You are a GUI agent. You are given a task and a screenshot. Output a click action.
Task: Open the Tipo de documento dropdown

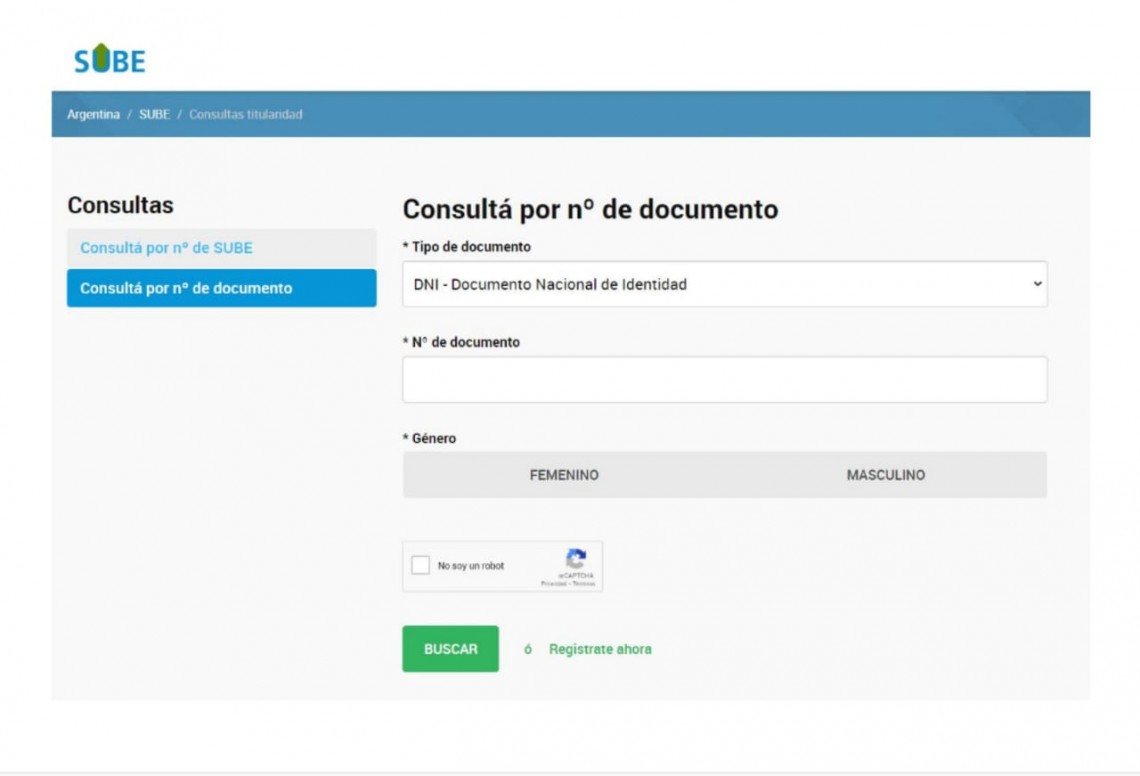[724, 284]
